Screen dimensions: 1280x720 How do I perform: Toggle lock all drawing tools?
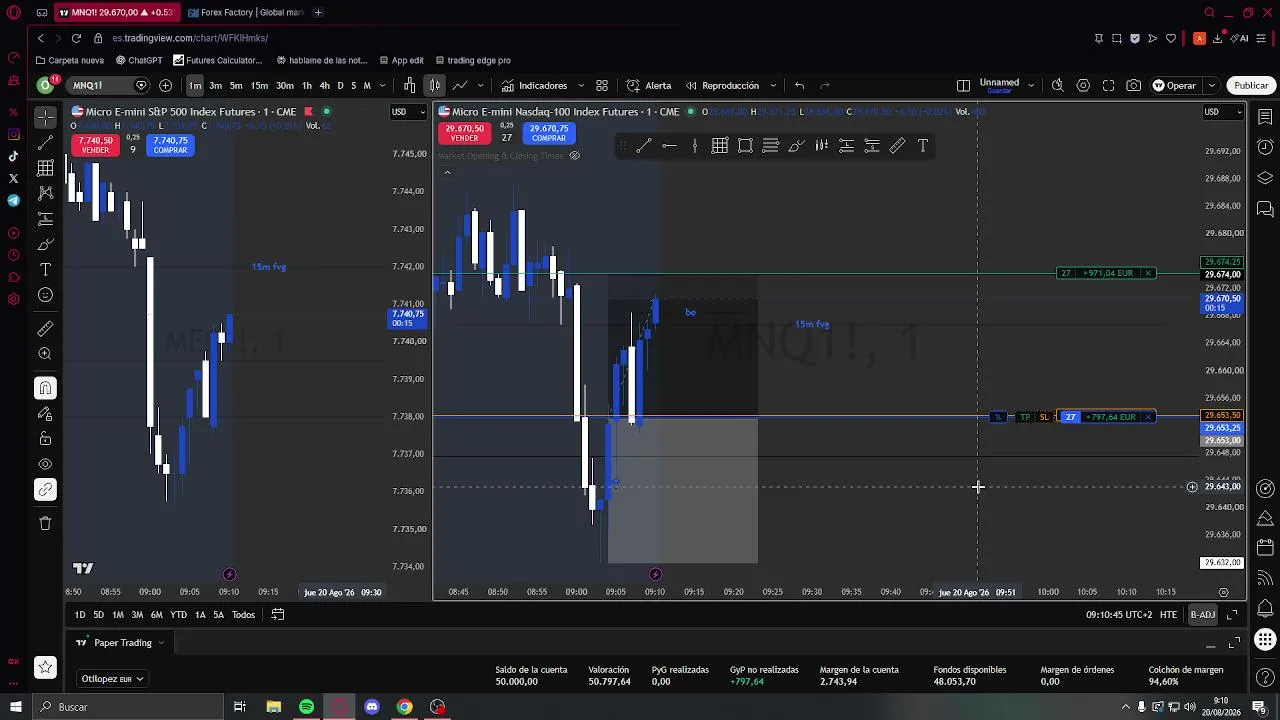tap(45, 439)
